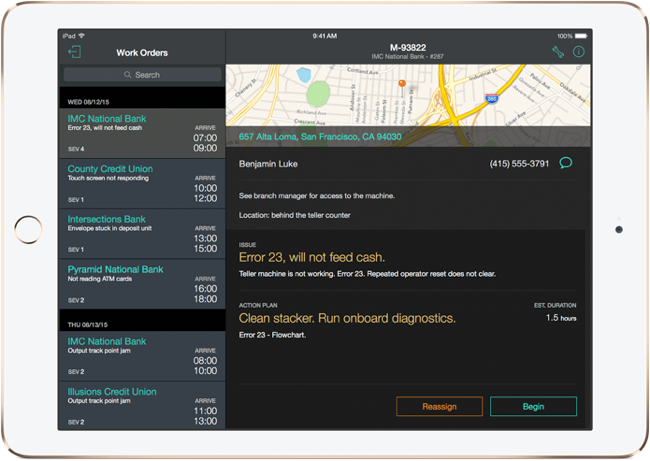Click the 9:41 AM clock
The image size is (650, 461).
pos(325,36)
